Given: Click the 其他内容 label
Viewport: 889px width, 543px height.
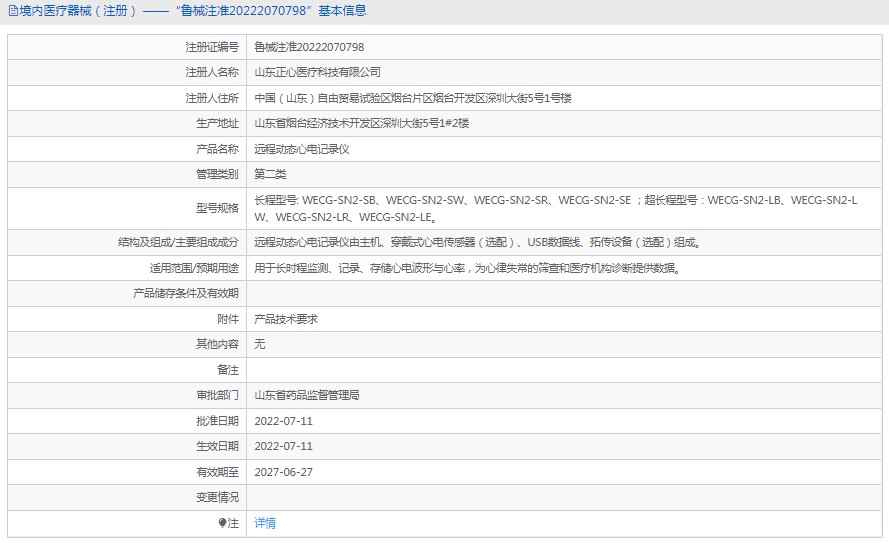Looking at the screenshot, I should coord(218,344).
